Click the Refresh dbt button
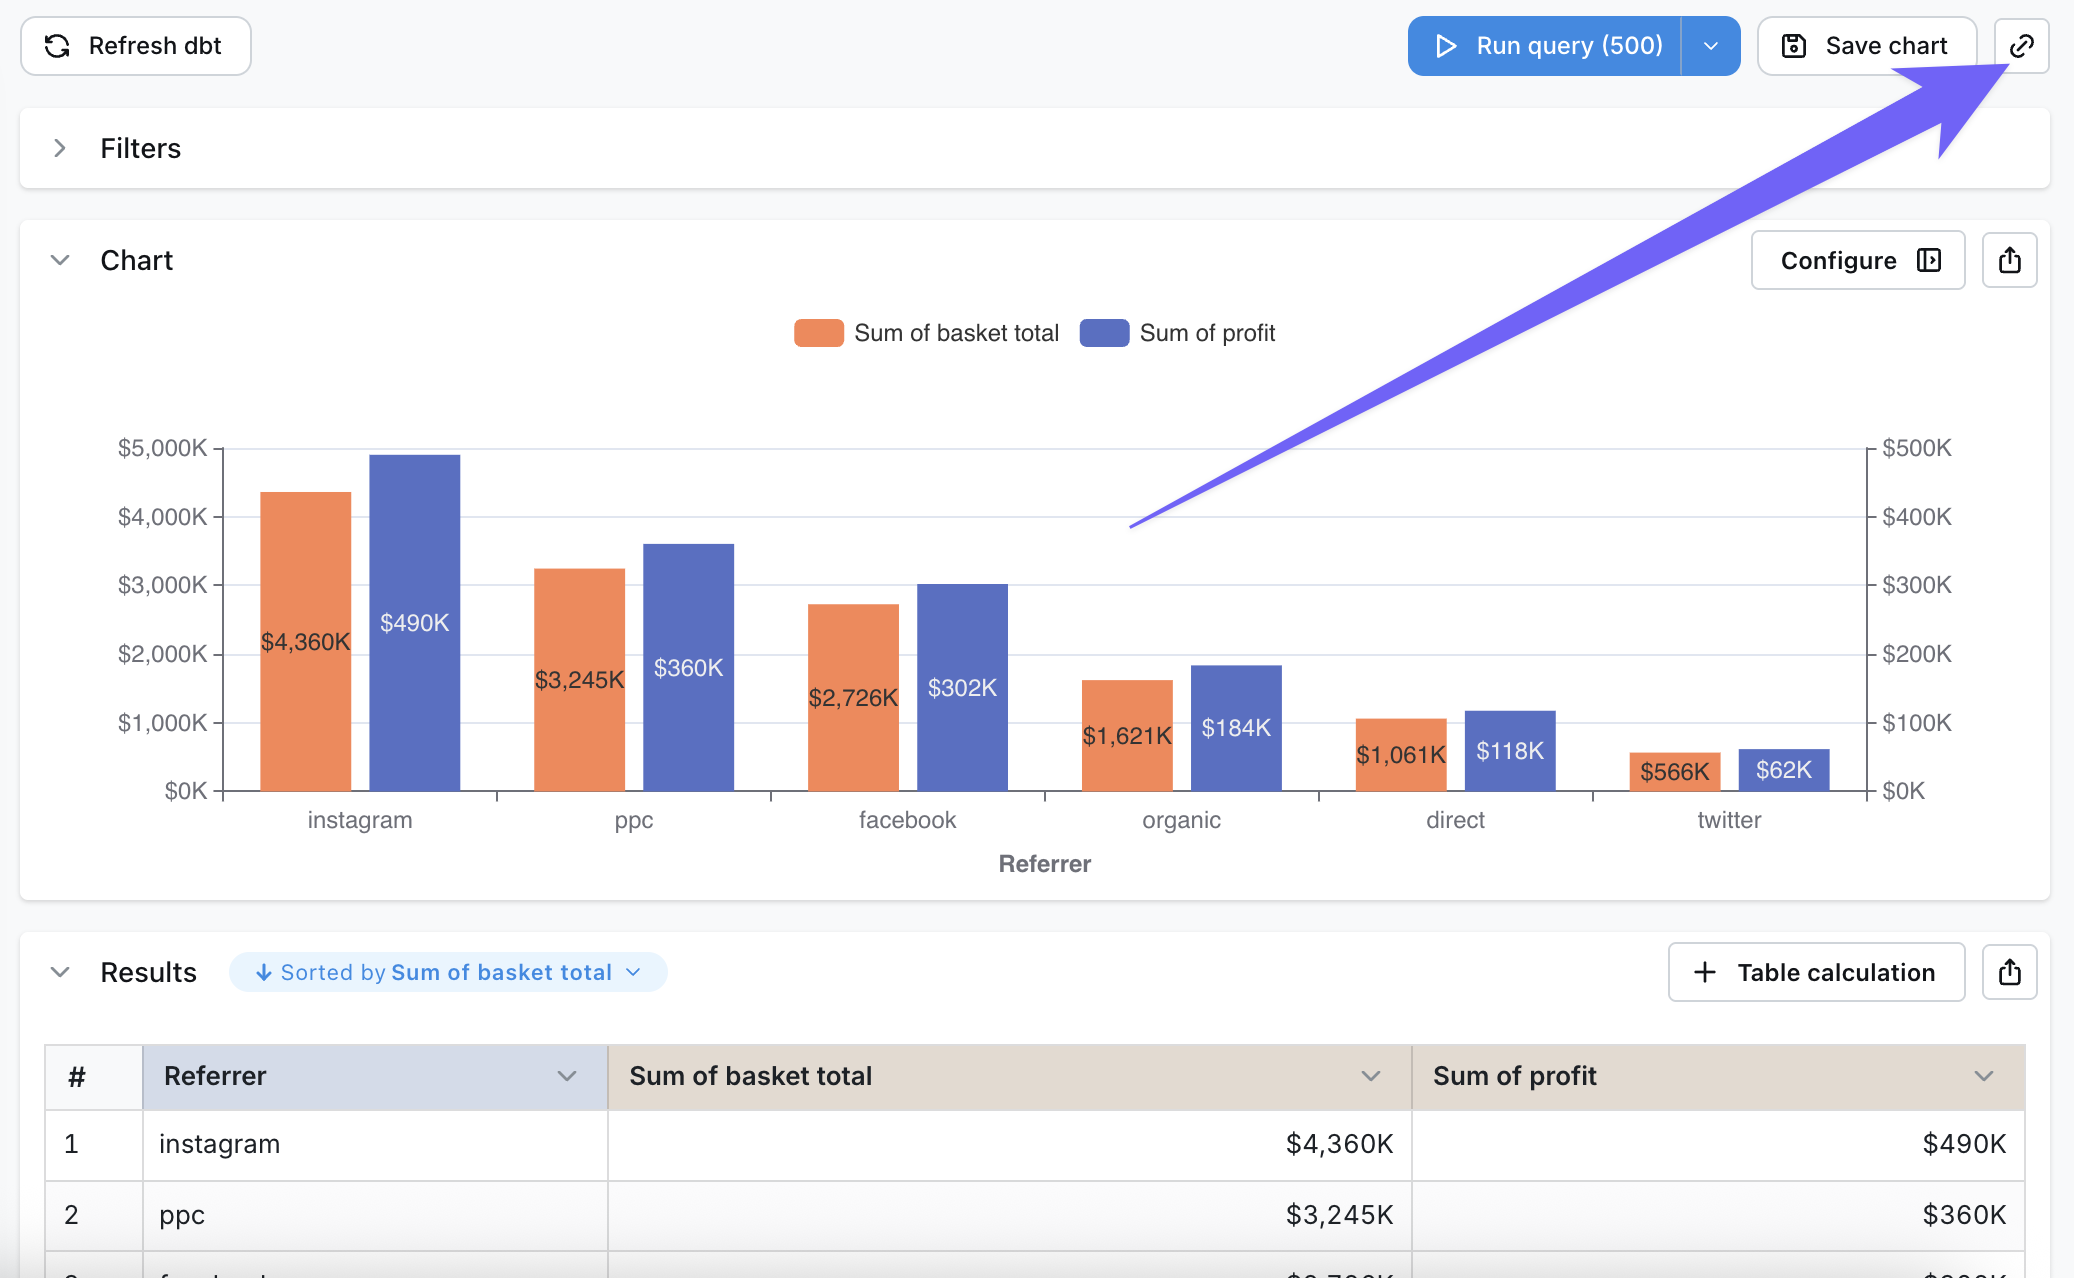The height and width of the screenshot is (1278, 2074). click(136, 46)
